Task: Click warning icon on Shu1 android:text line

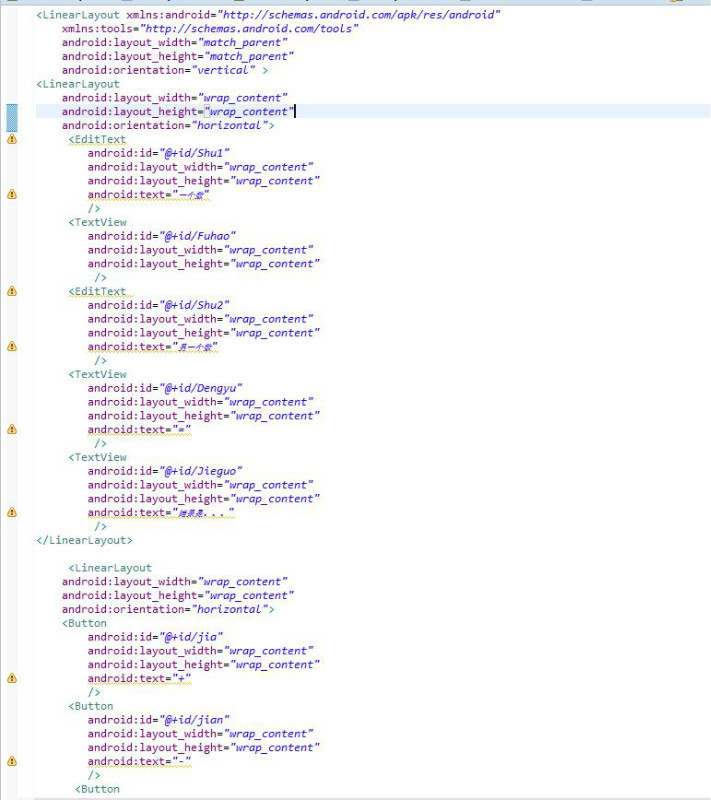Action: pos(12,195)
